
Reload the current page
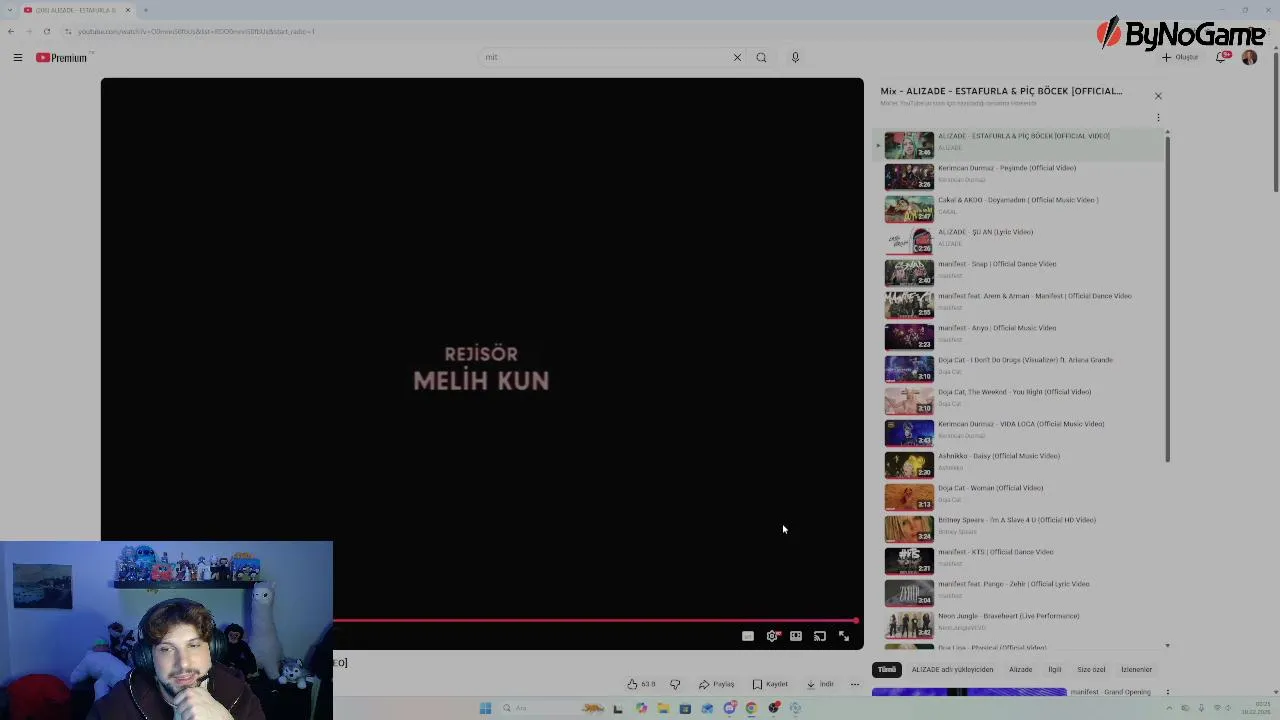click(x=46, y=31)
